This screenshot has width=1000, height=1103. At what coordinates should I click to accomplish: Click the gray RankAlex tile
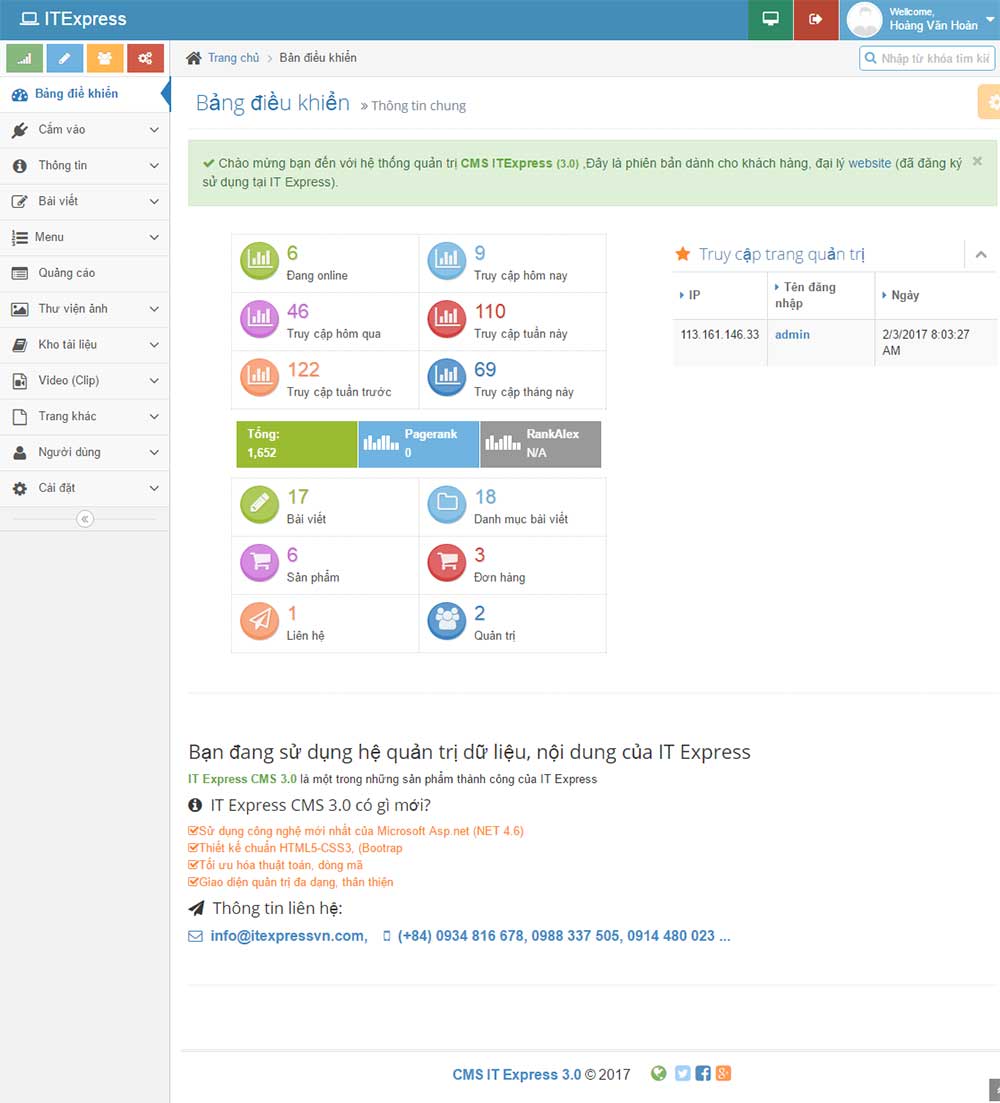point(540,444)
